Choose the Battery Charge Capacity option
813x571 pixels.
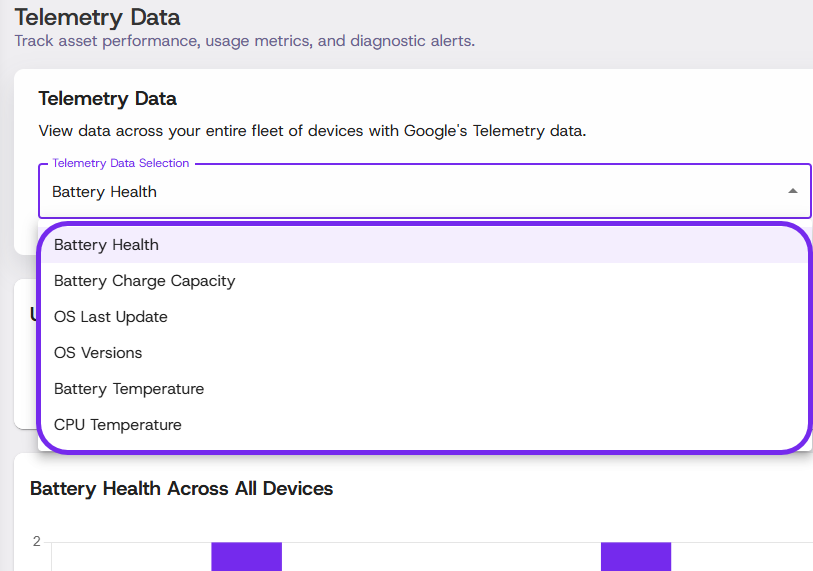[x=144, y=281]
